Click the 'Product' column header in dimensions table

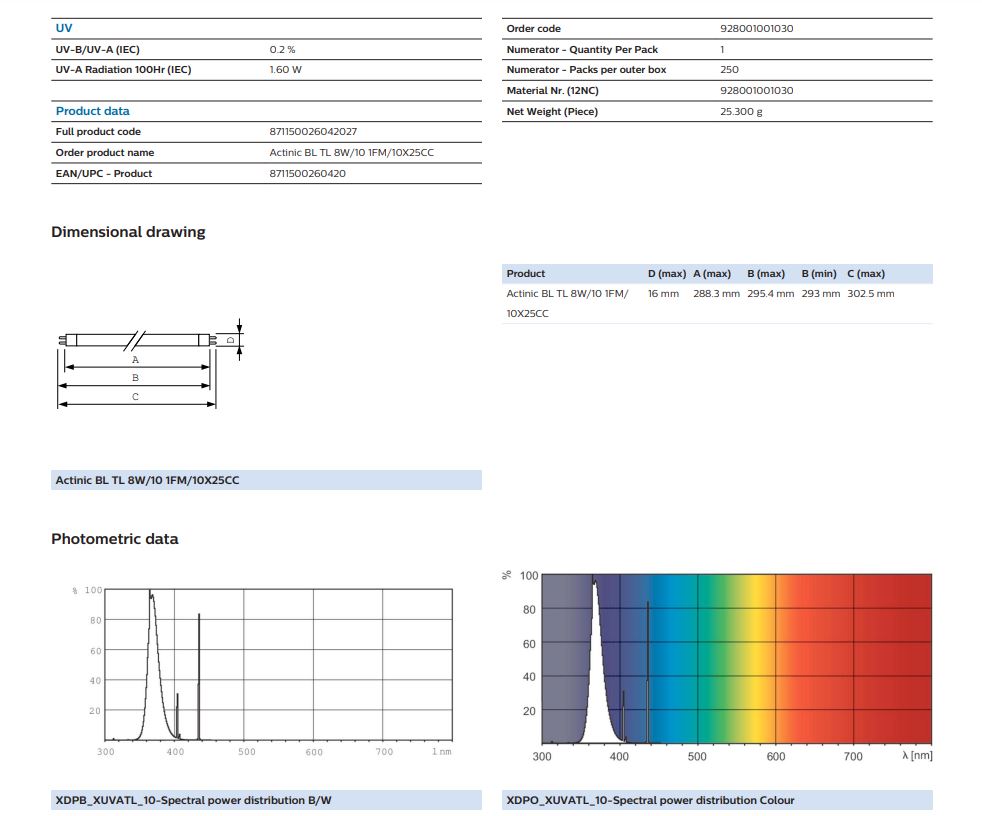coord(526,274)
